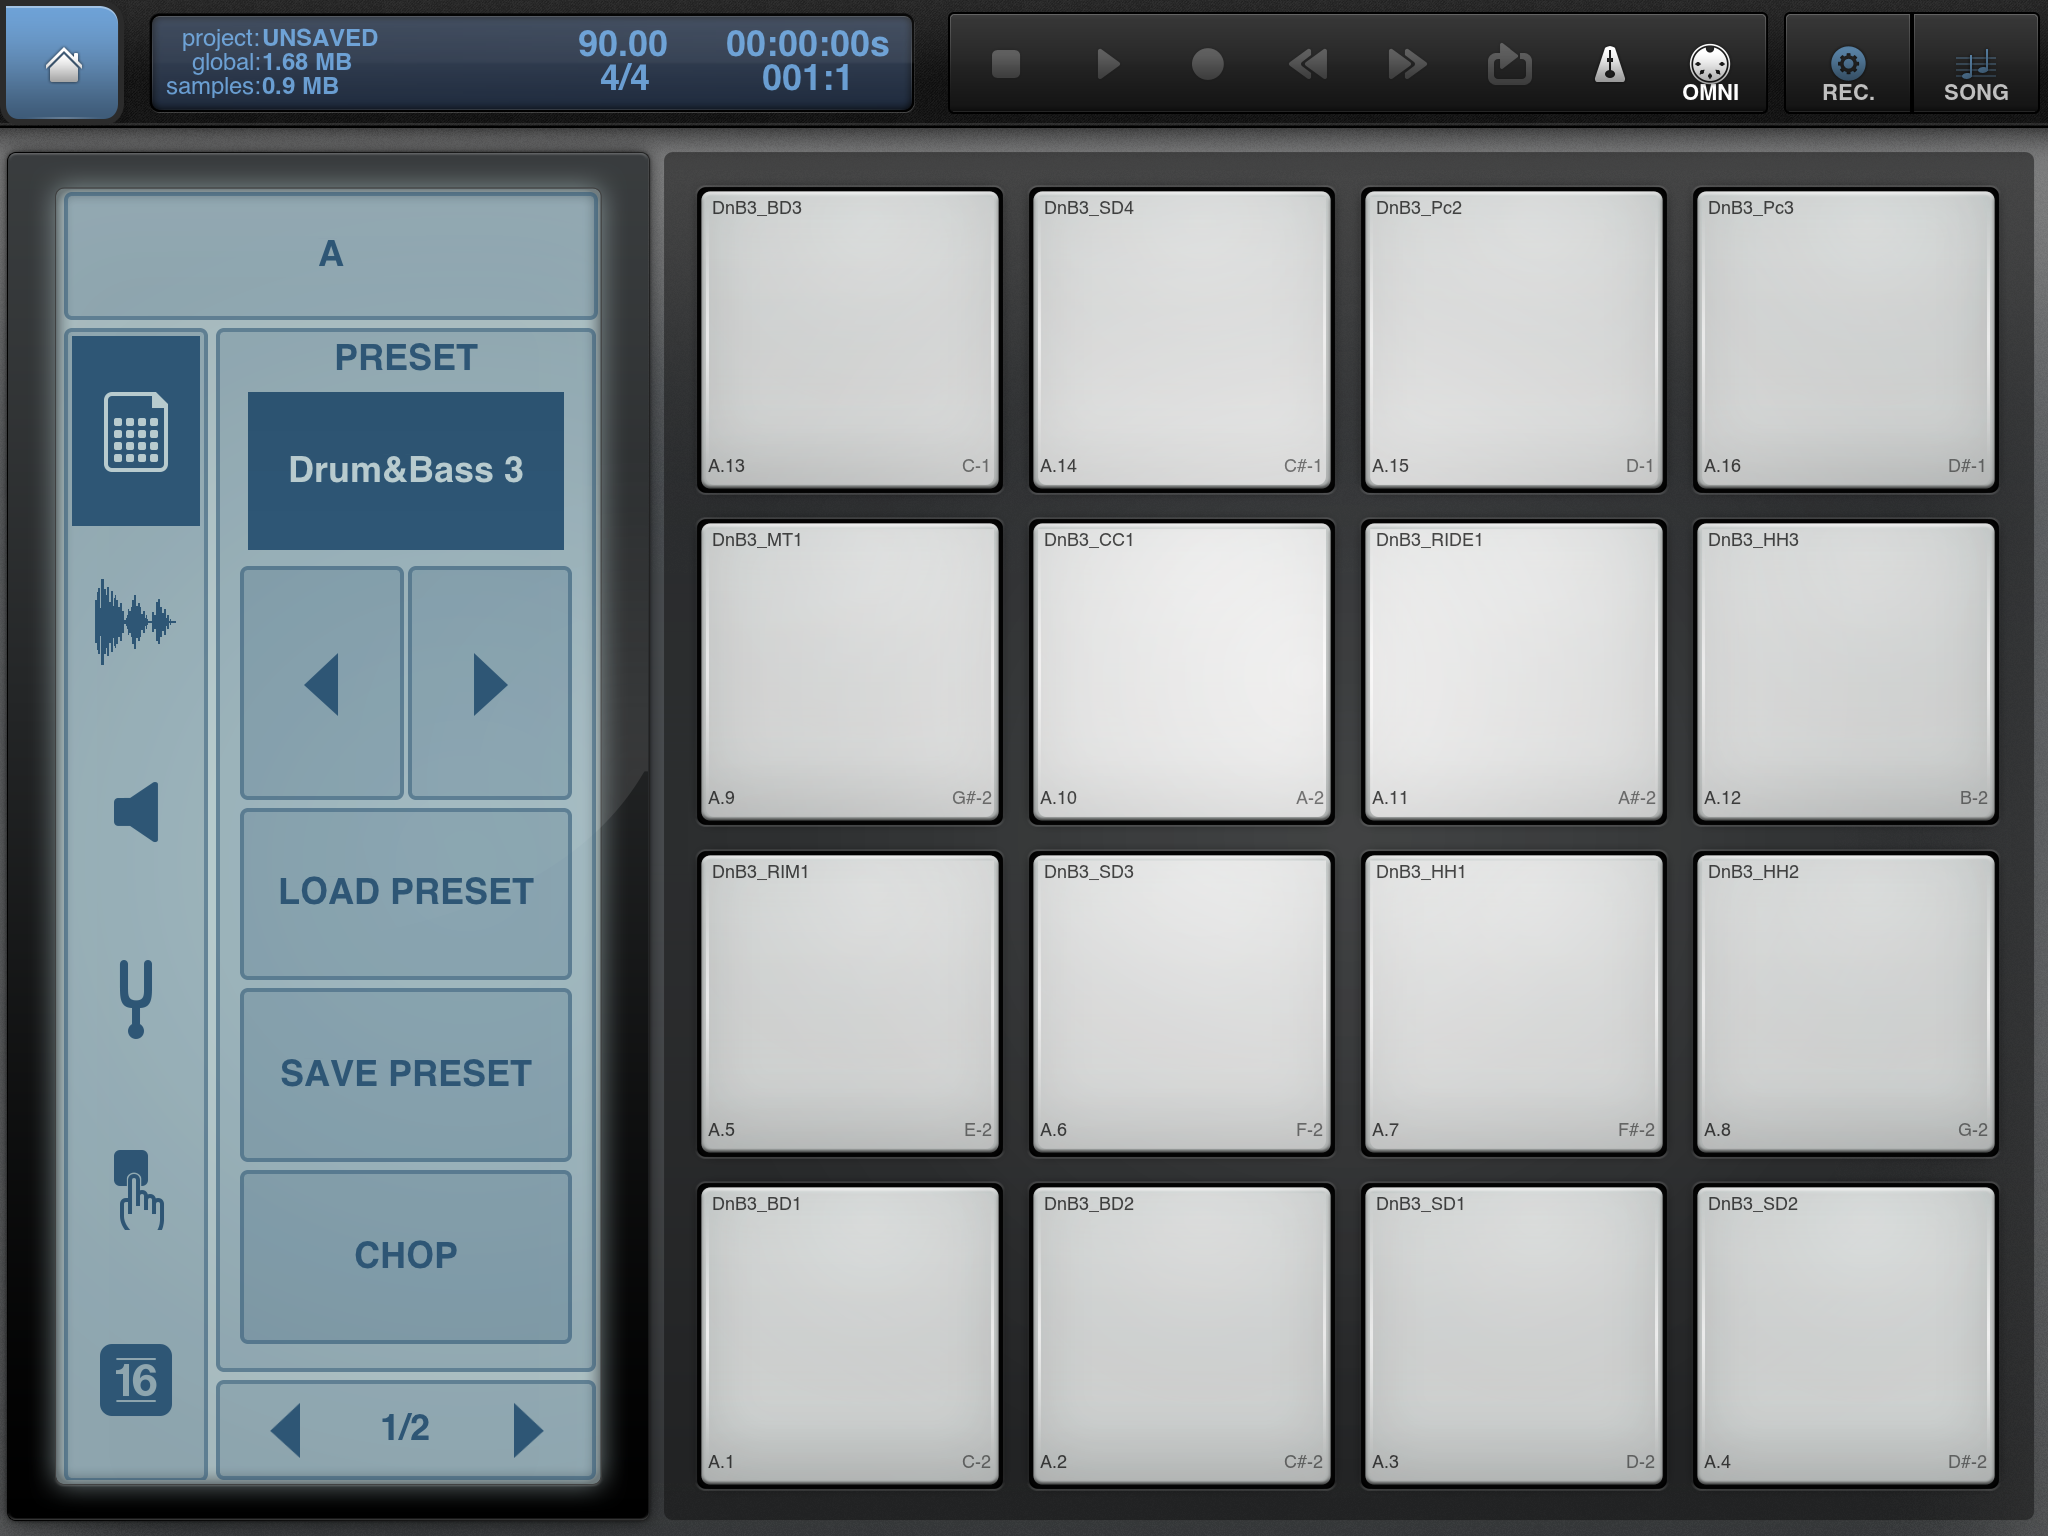Open the waveform sample editor tab
This screenshot has height=1536, width=2048.
click(135, 621)
